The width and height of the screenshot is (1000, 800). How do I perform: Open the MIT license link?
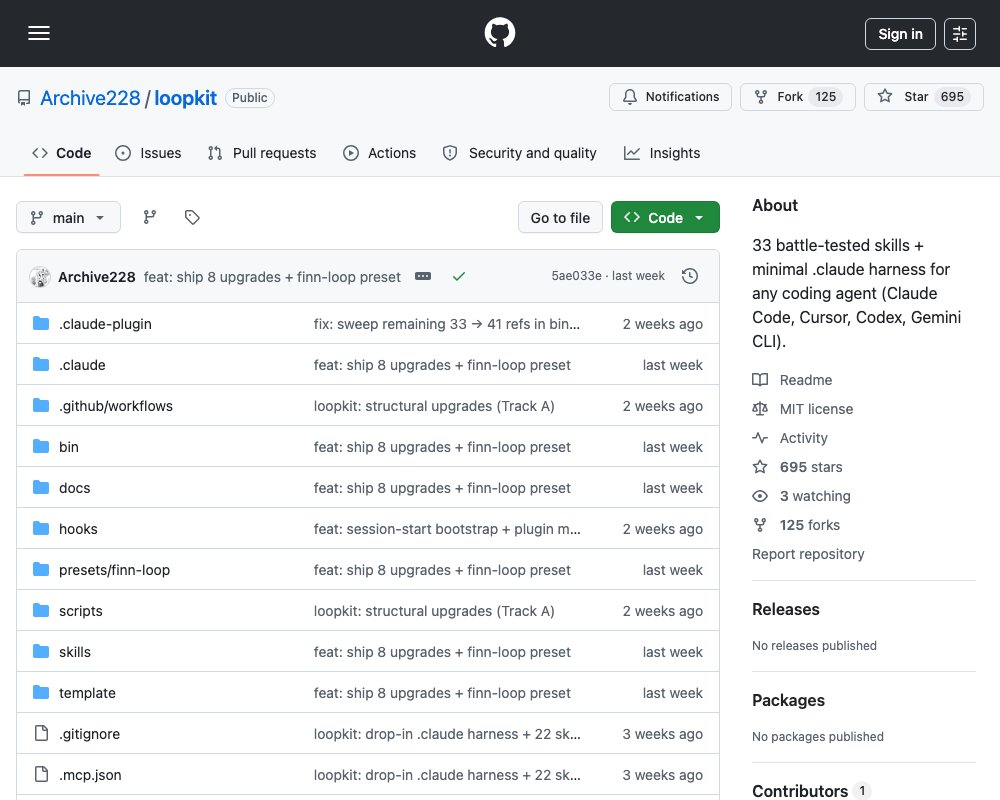tap(802, 409)
